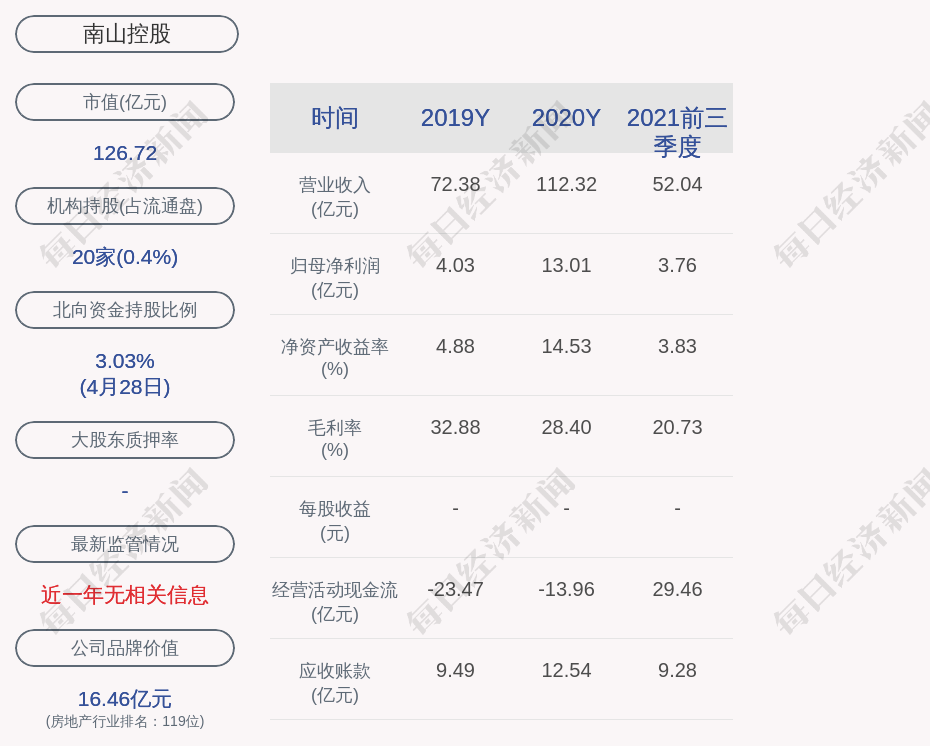Select the 最新监管情况 pill
930x746 pixels.
pos(125,544)
